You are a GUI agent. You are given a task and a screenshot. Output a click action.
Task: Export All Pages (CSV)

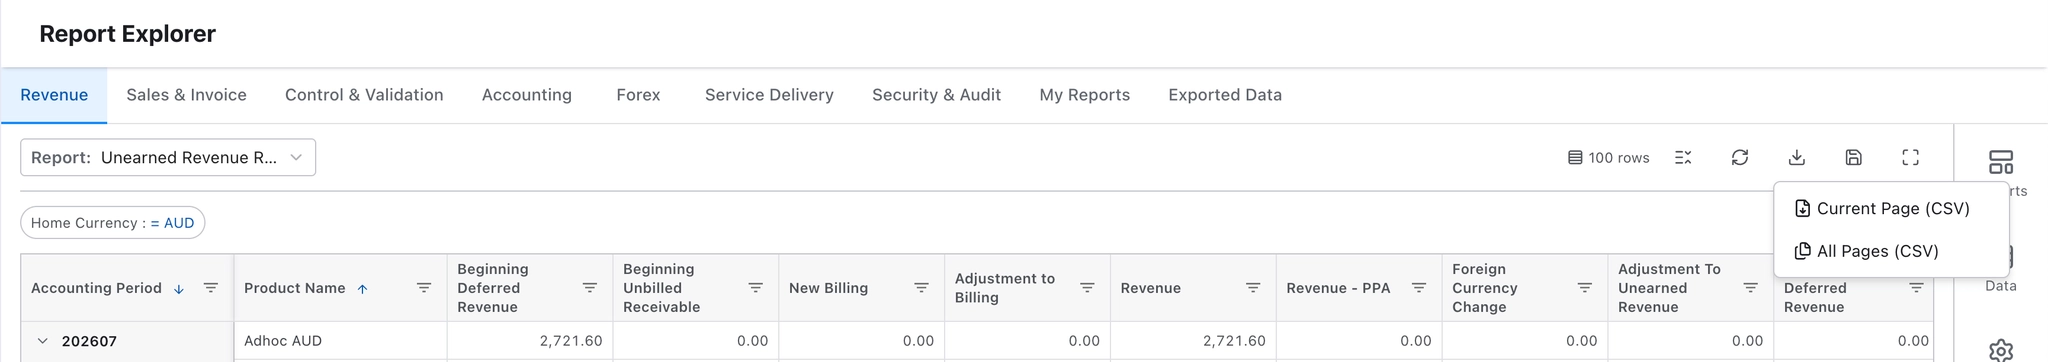pyautogui.click(x=1891, y=251)
